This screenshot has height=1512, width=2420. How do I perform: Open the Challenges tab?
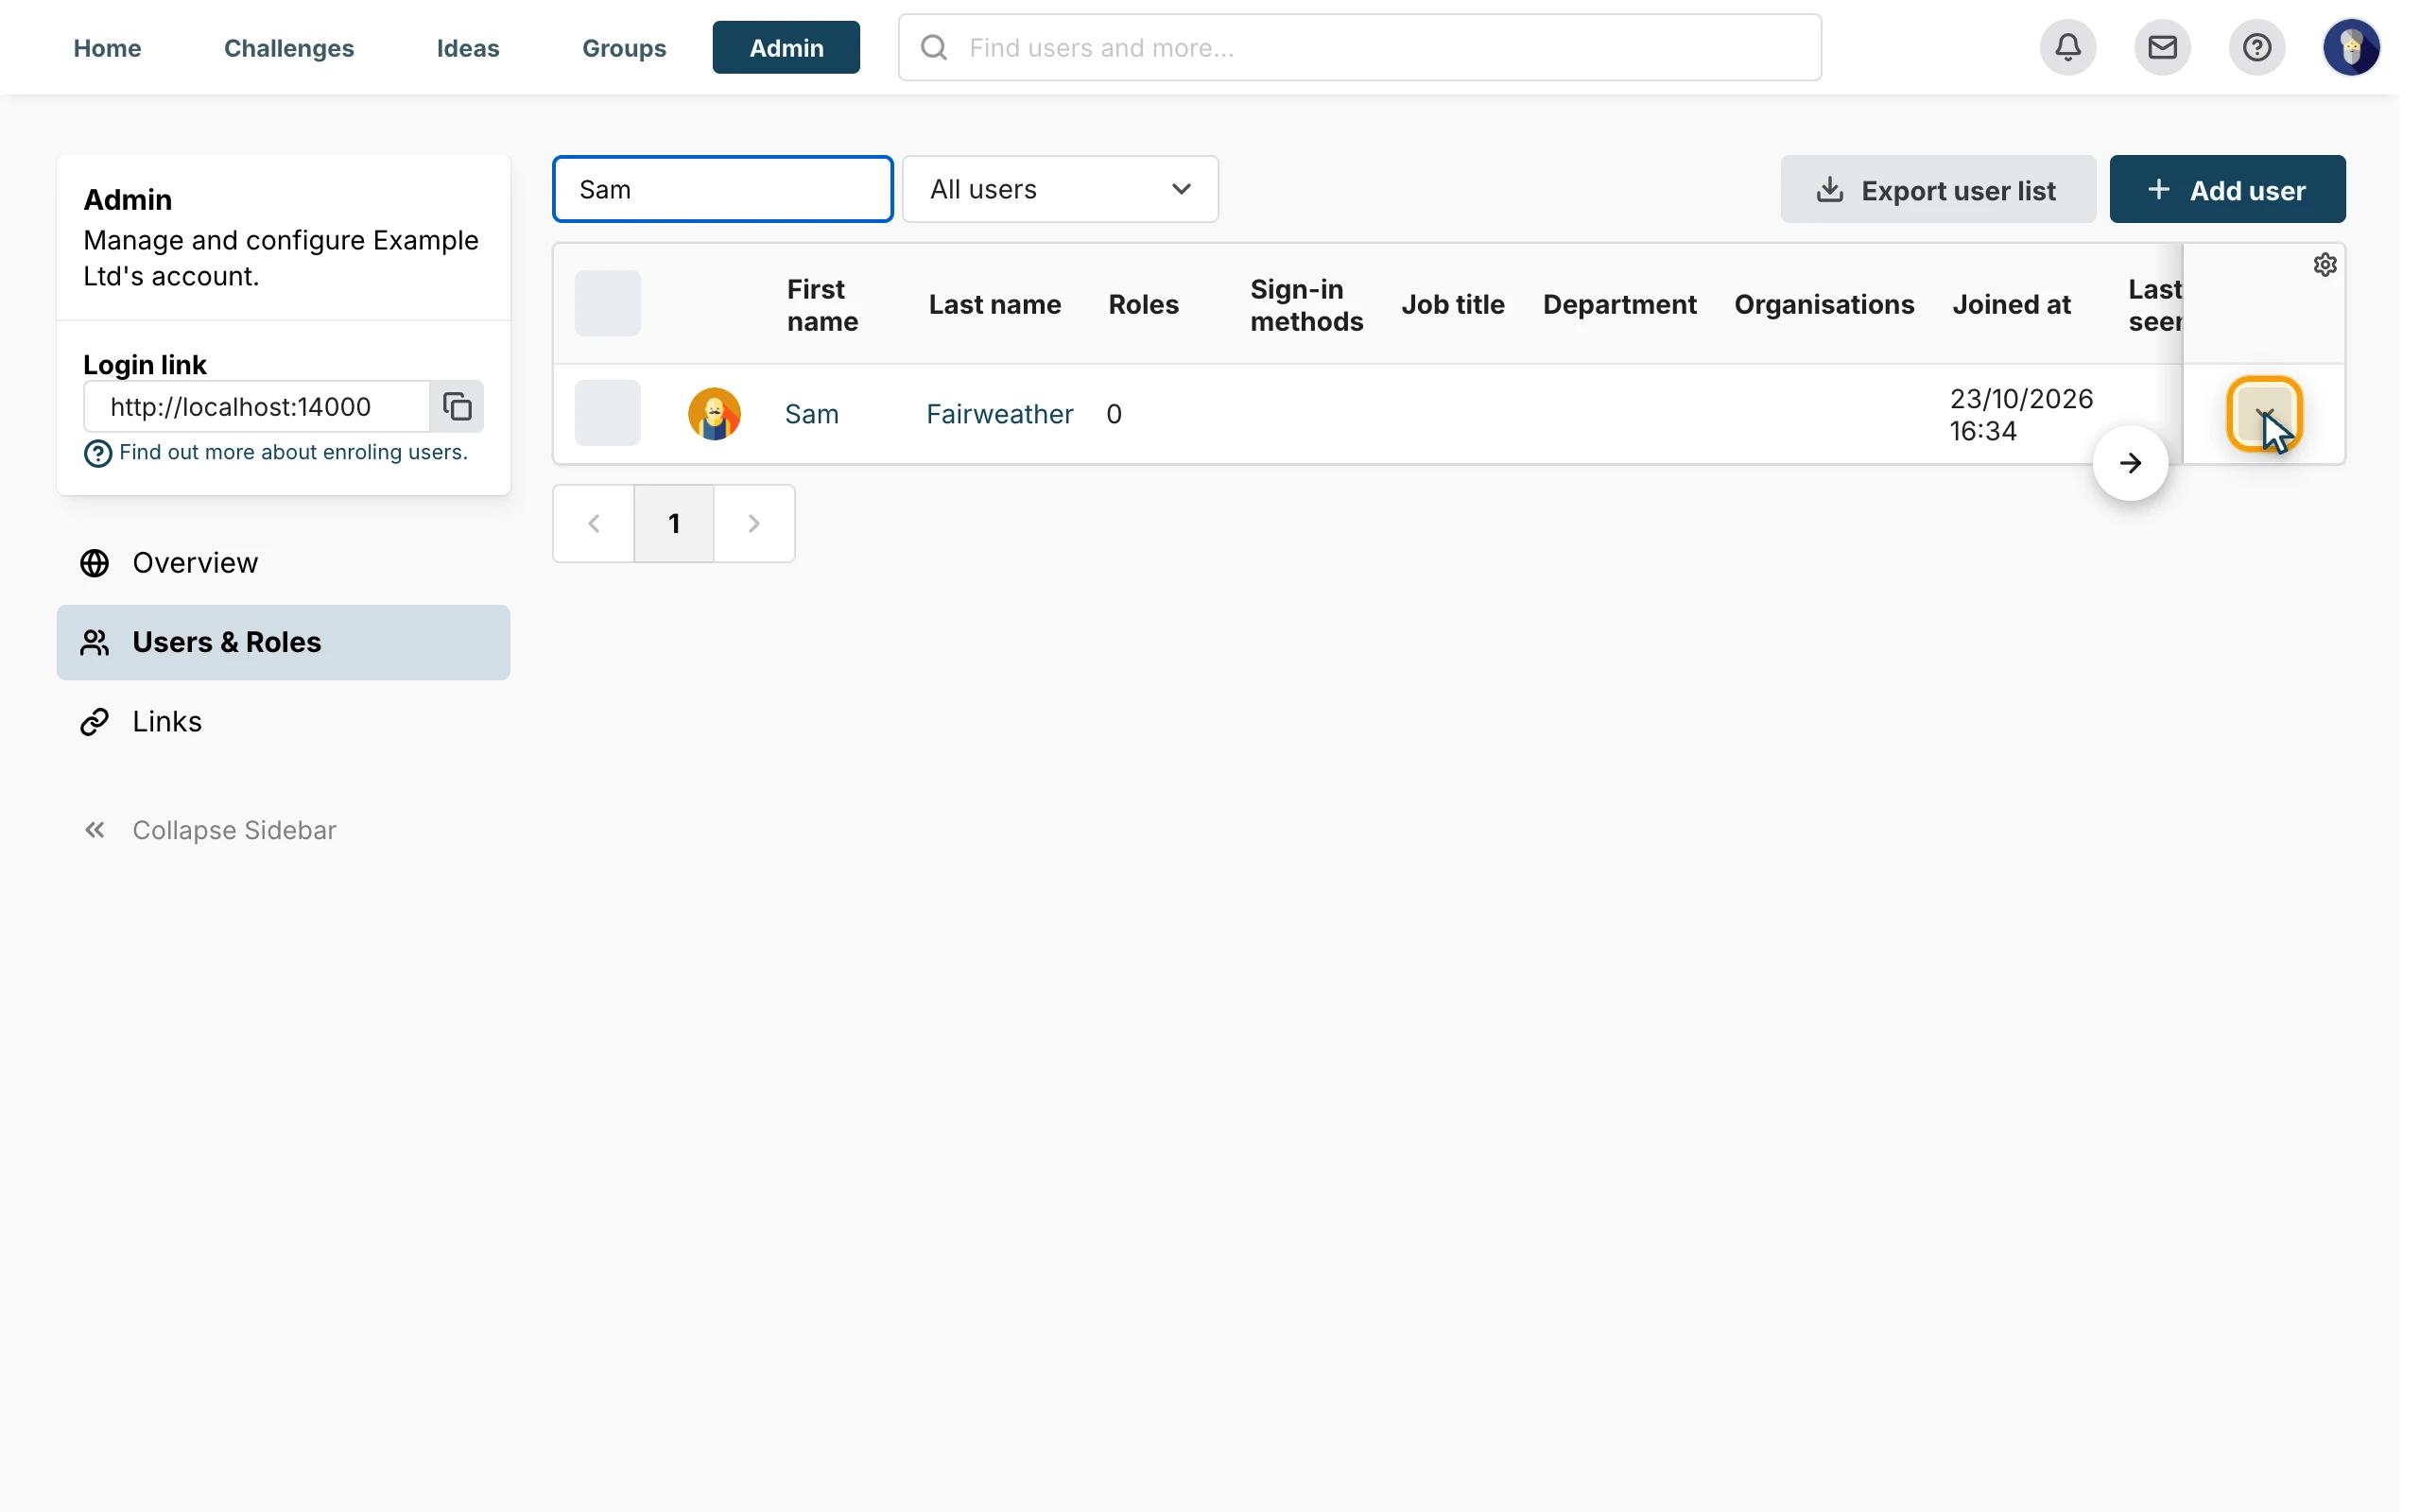coord(289,48)
